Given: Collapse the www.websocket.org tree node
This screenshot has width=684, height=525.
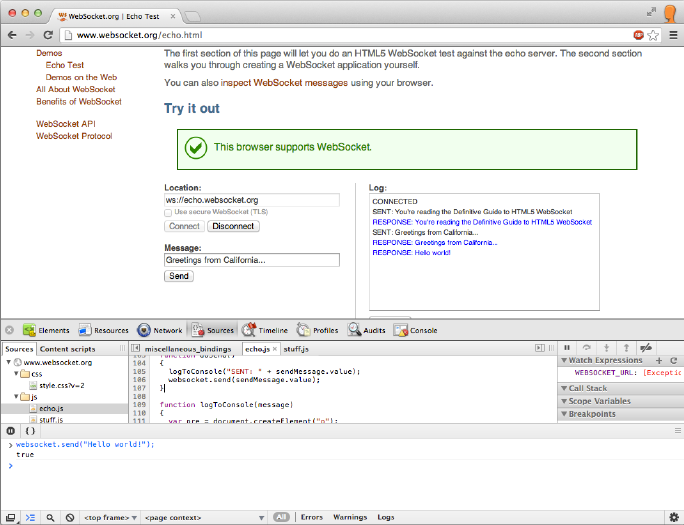Looking at the screenshot, I should pos(8,362).
